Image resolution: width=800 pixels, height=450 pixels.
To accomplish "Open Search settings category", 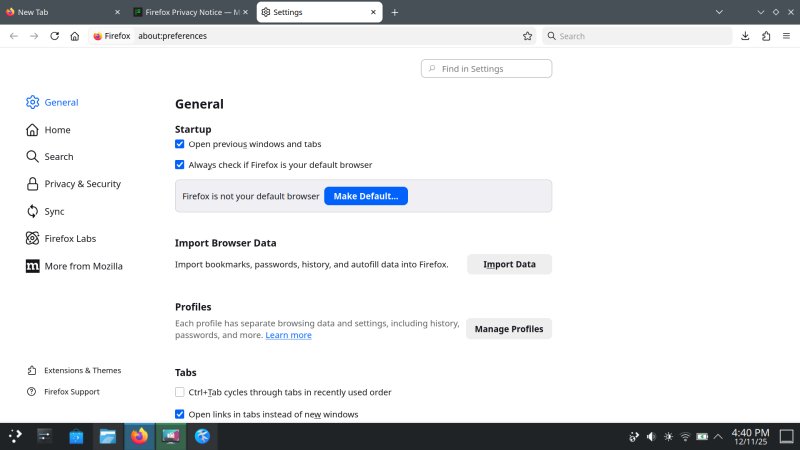I will click(49, 157).
